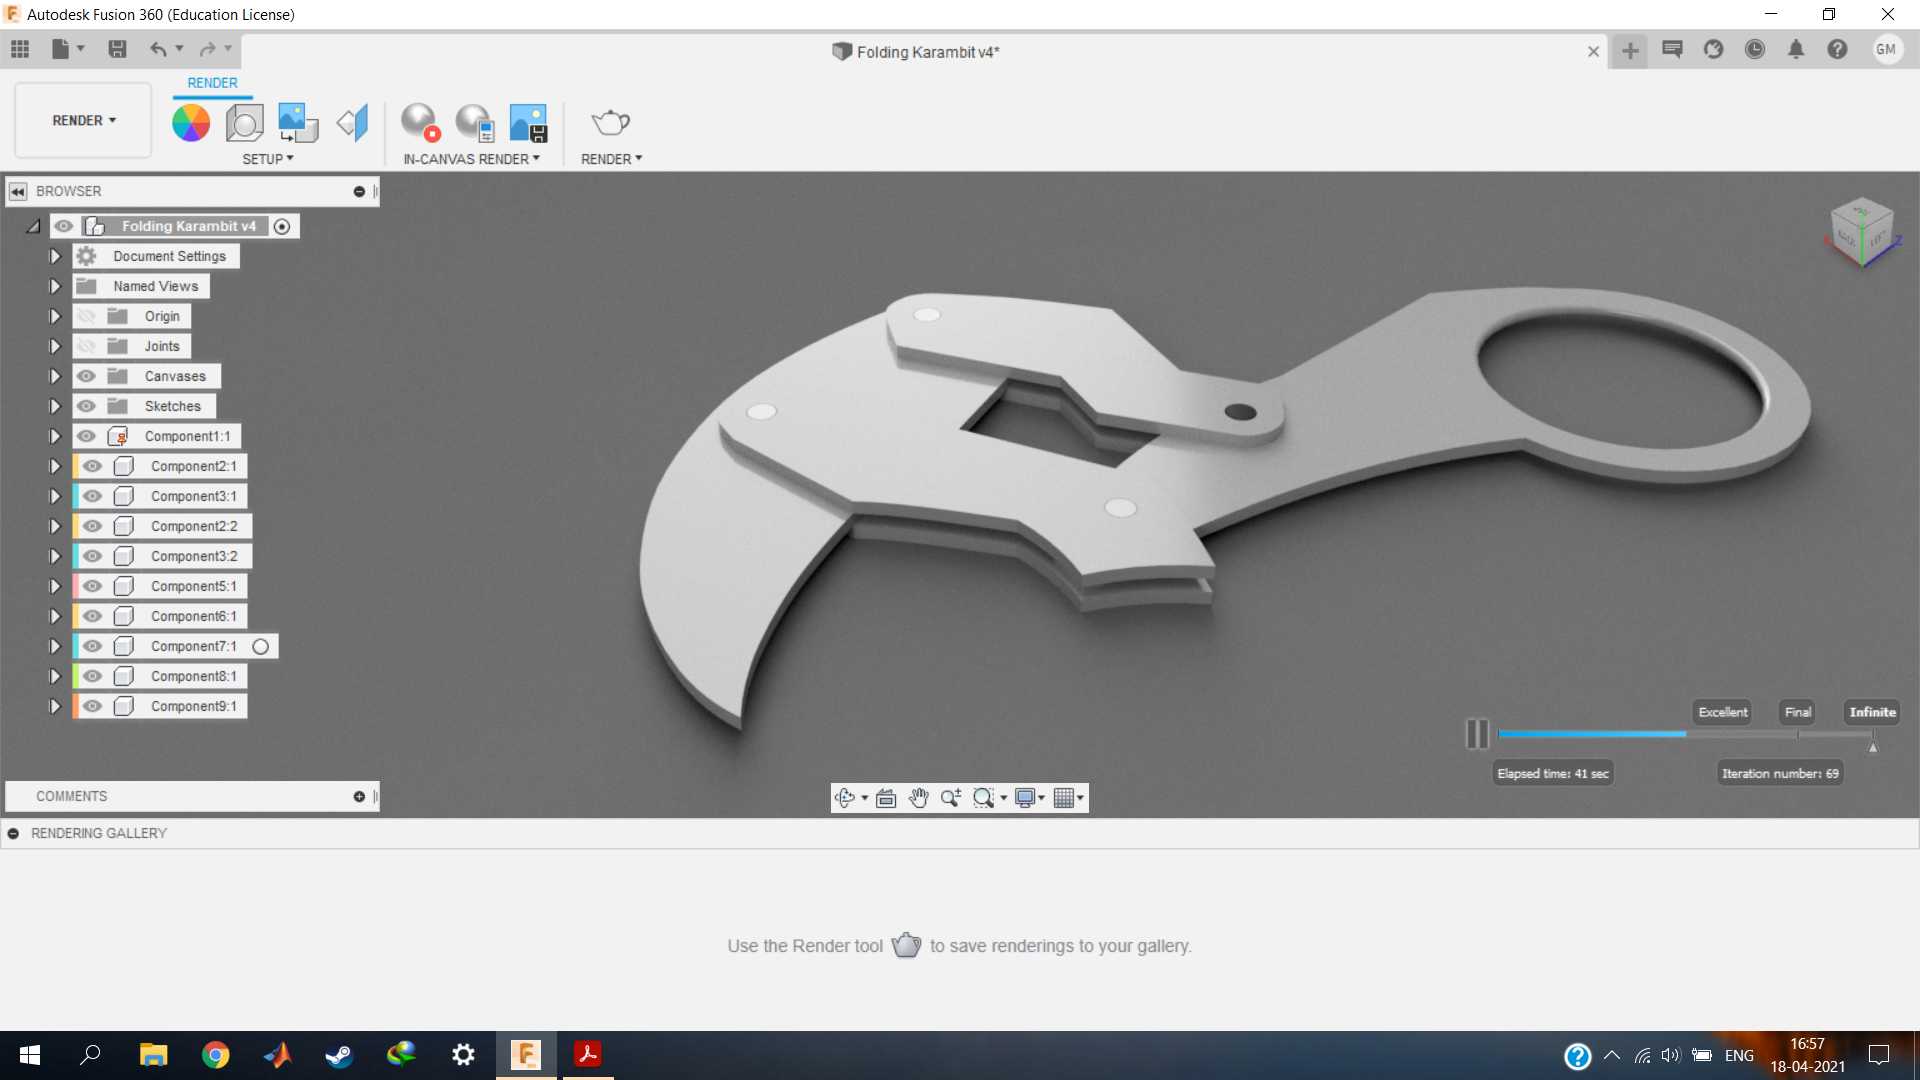This screenshot has width=1920, height=1080.
Task: Set render quality to Excellent
Action: (x=1723, y=712)
